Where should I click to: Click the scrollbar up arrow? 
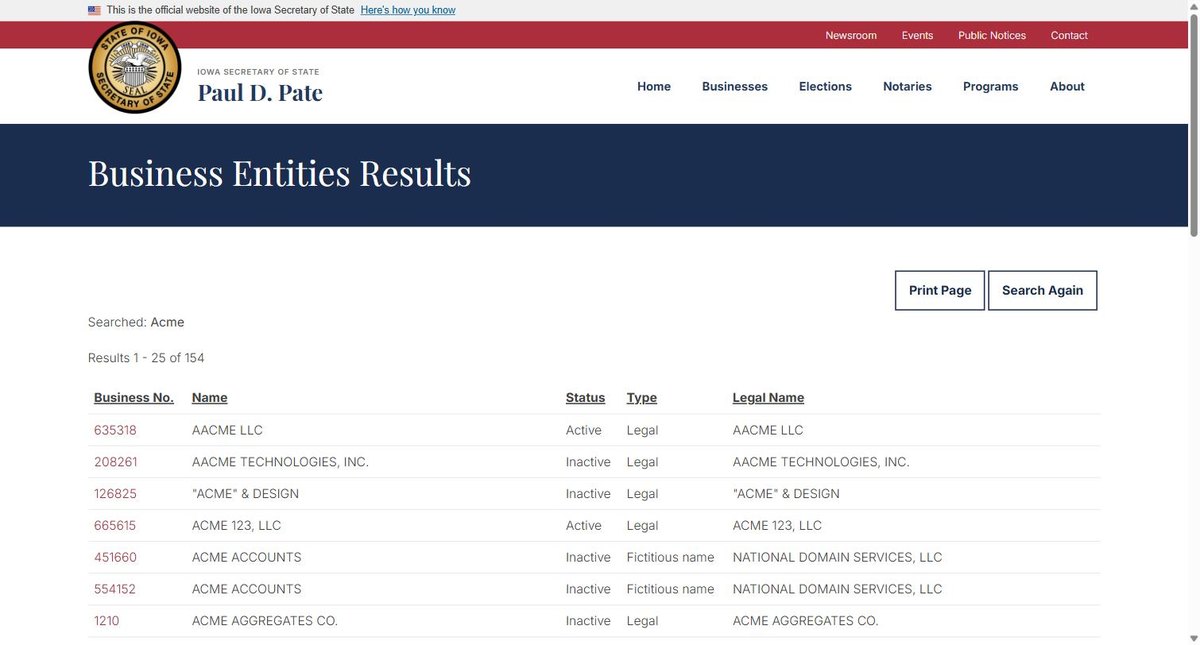point(1192,6)
